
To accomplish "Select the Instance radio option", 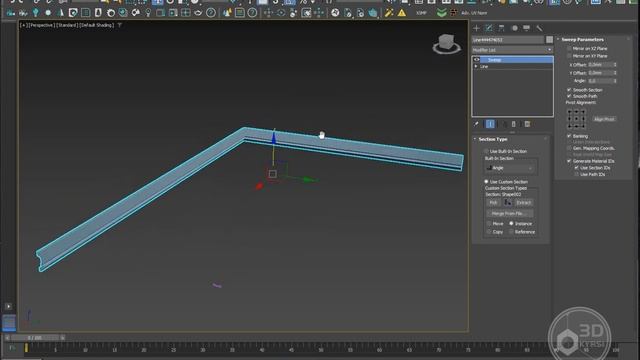I will [511, 224].
